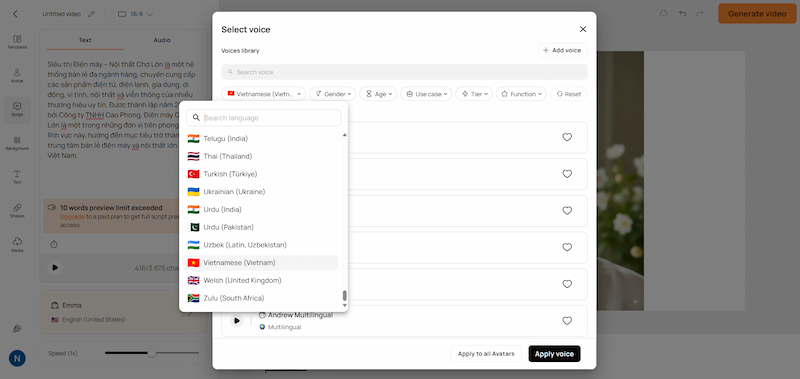Select Zulu (South Africa) language
Screen dimensions: 800x379
pos(261,298)
